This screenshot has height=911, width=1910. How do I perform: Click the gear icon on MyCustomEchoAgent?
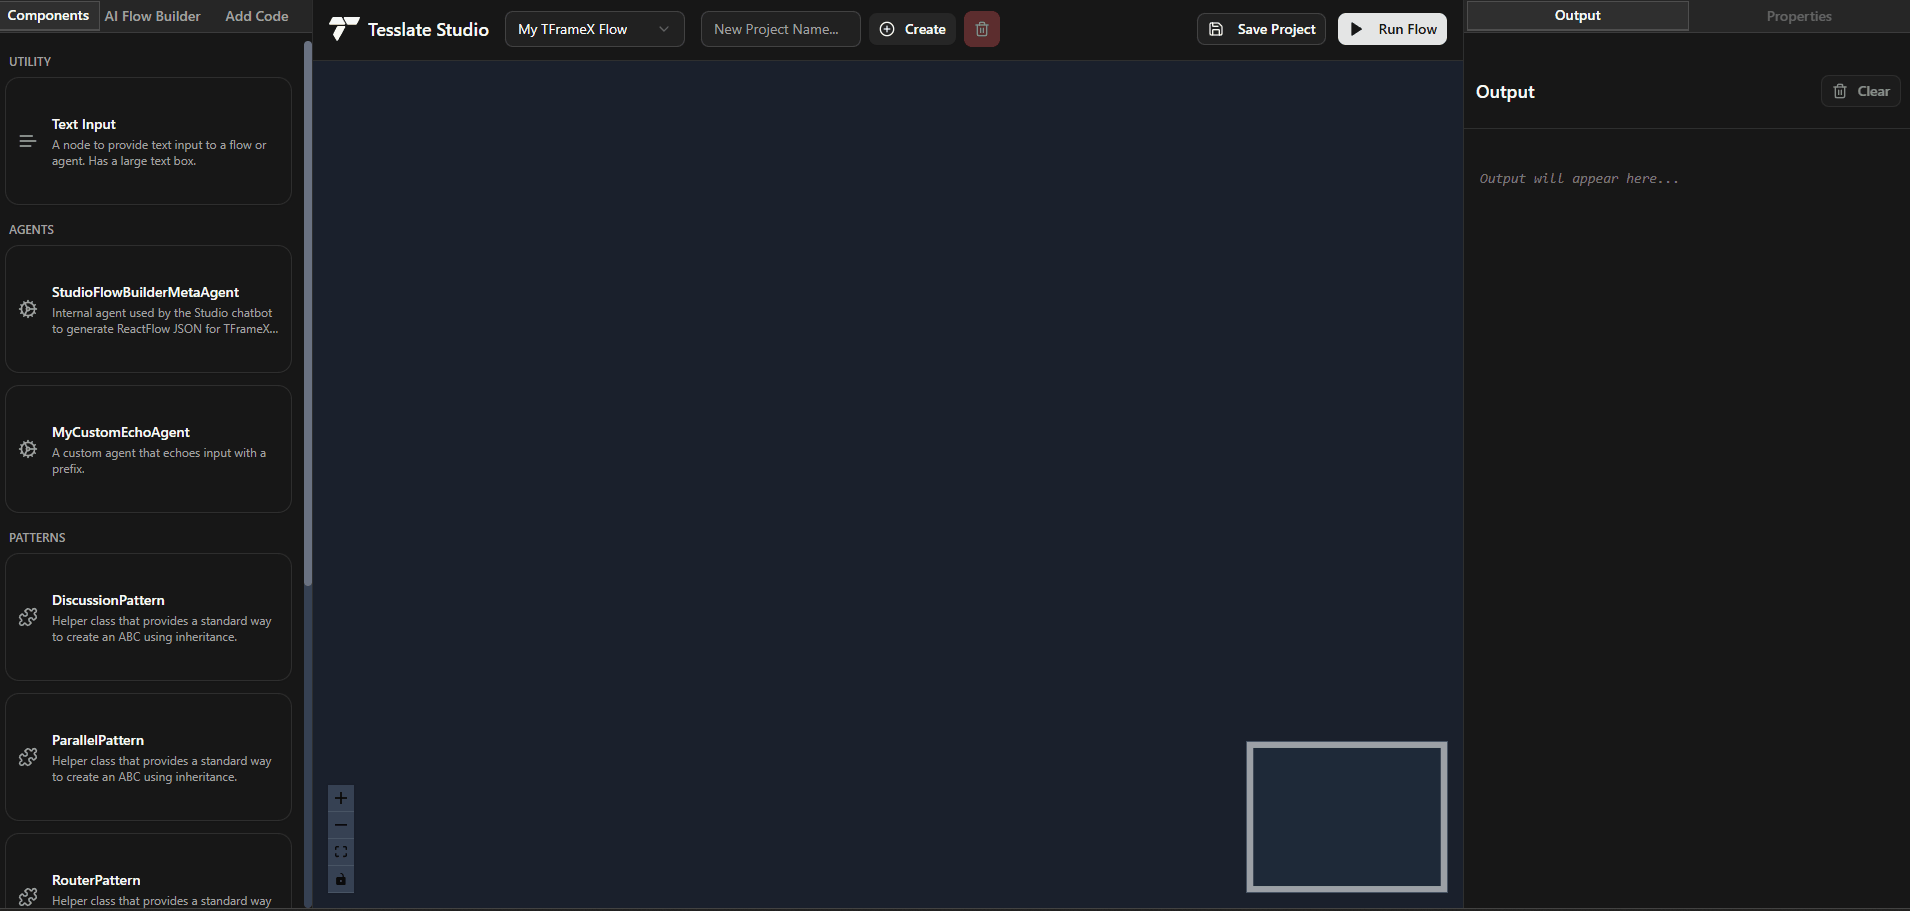tap(28, 450)
